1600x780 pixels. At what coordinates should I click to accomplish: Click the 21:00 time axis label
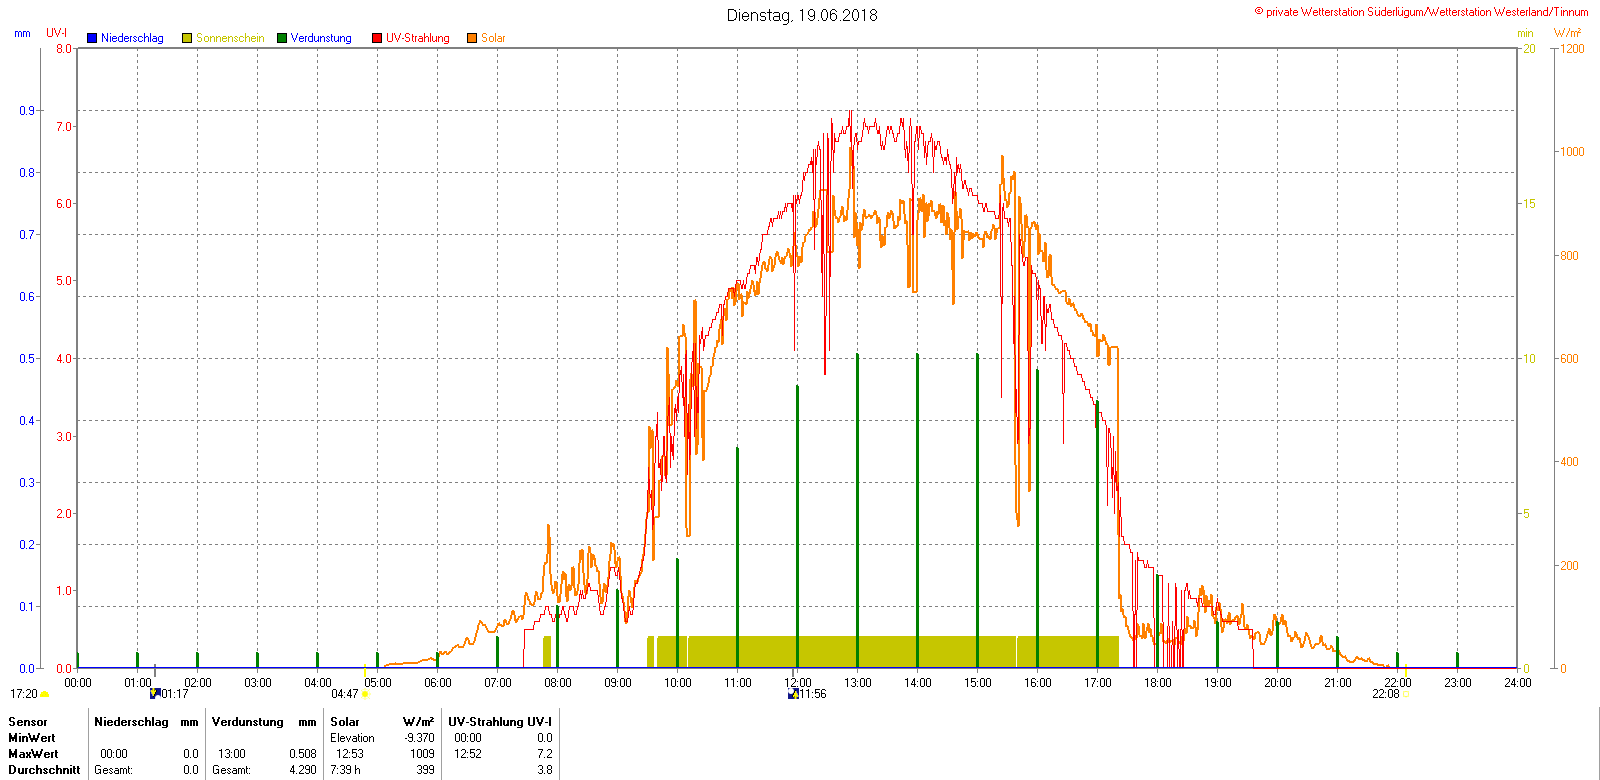[x=1338, y=683]
